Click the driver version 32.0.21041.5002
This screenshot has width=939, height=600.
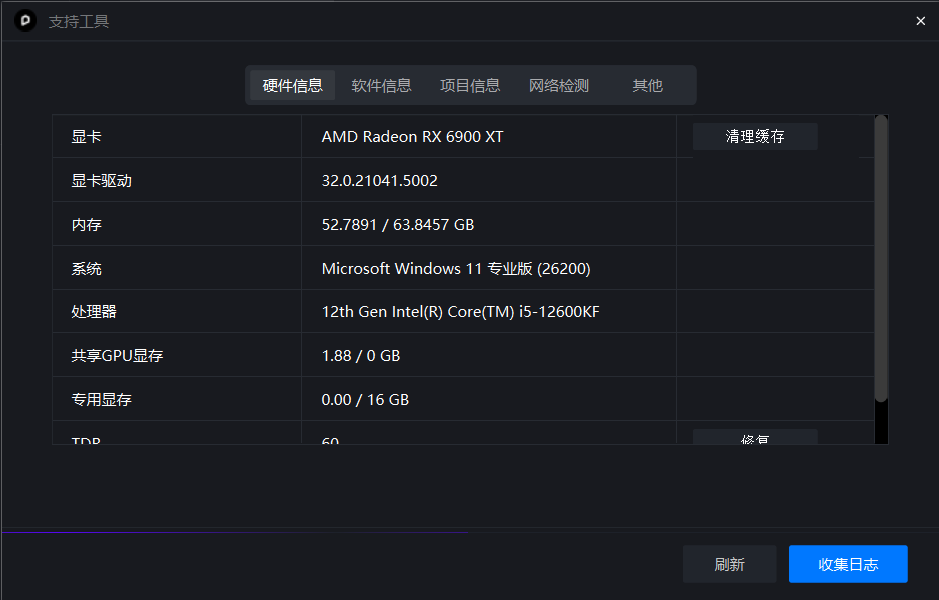coord(379,181)
